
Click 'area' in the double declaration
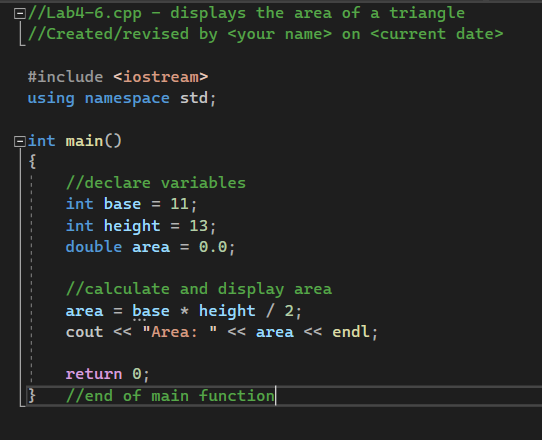tap(151, 247)
